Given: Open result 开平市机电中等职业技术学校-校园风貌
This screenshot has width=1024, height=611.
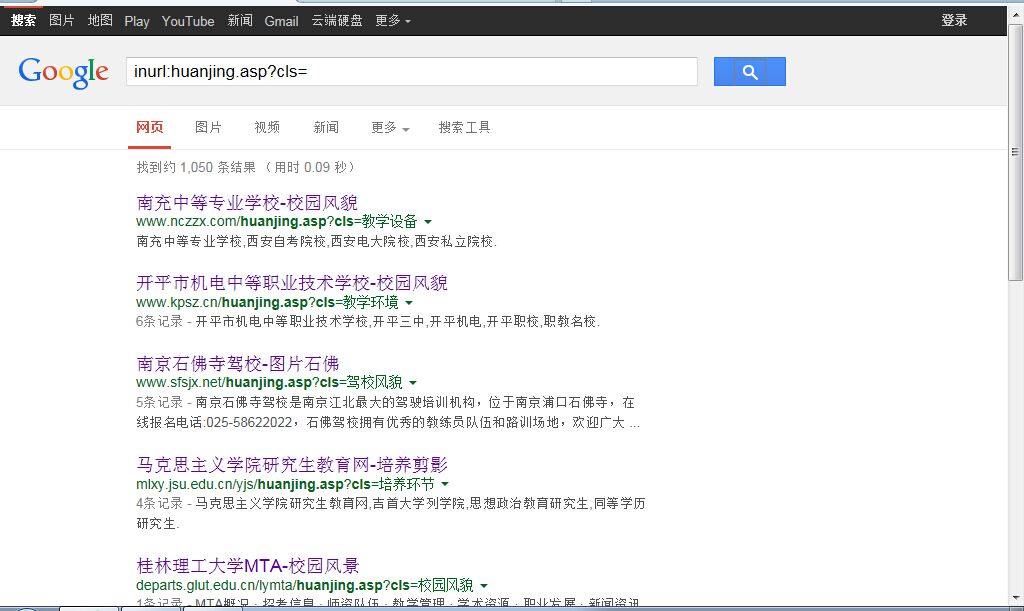Looking at the screenshot, I should click(292, 283).
